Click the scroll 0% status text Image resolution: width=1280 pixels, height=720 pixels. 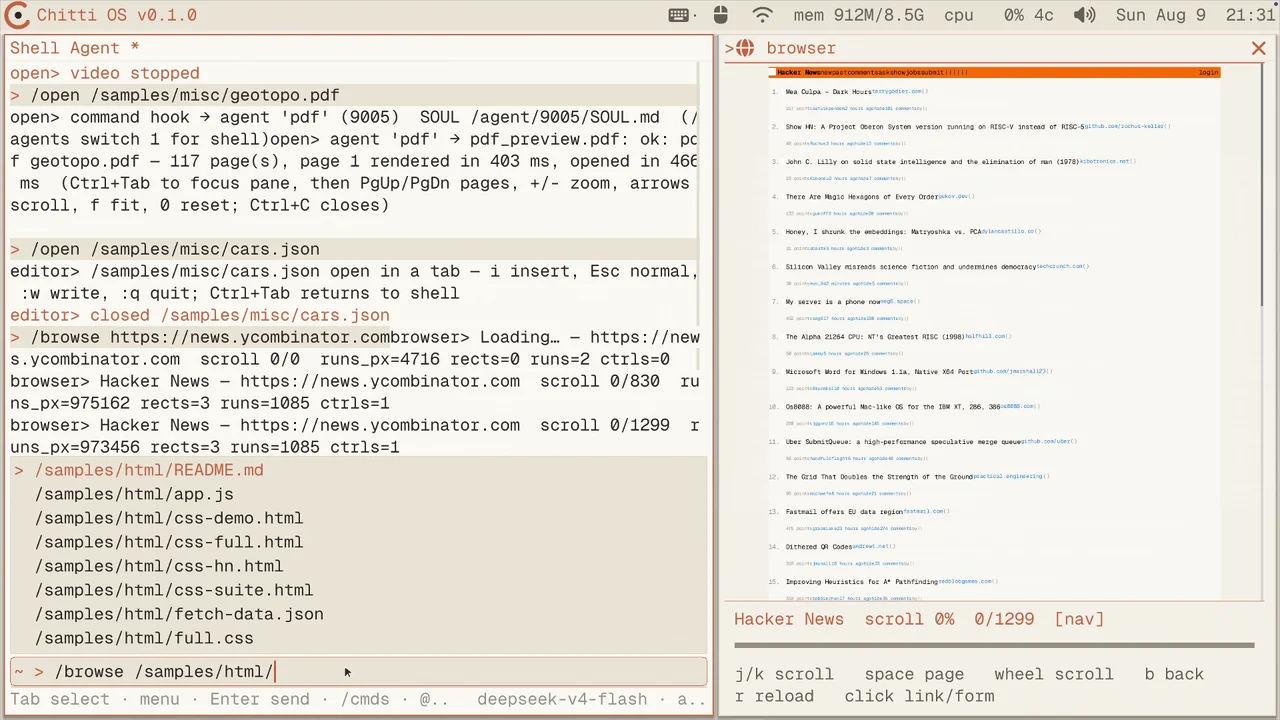click(909, 619)
